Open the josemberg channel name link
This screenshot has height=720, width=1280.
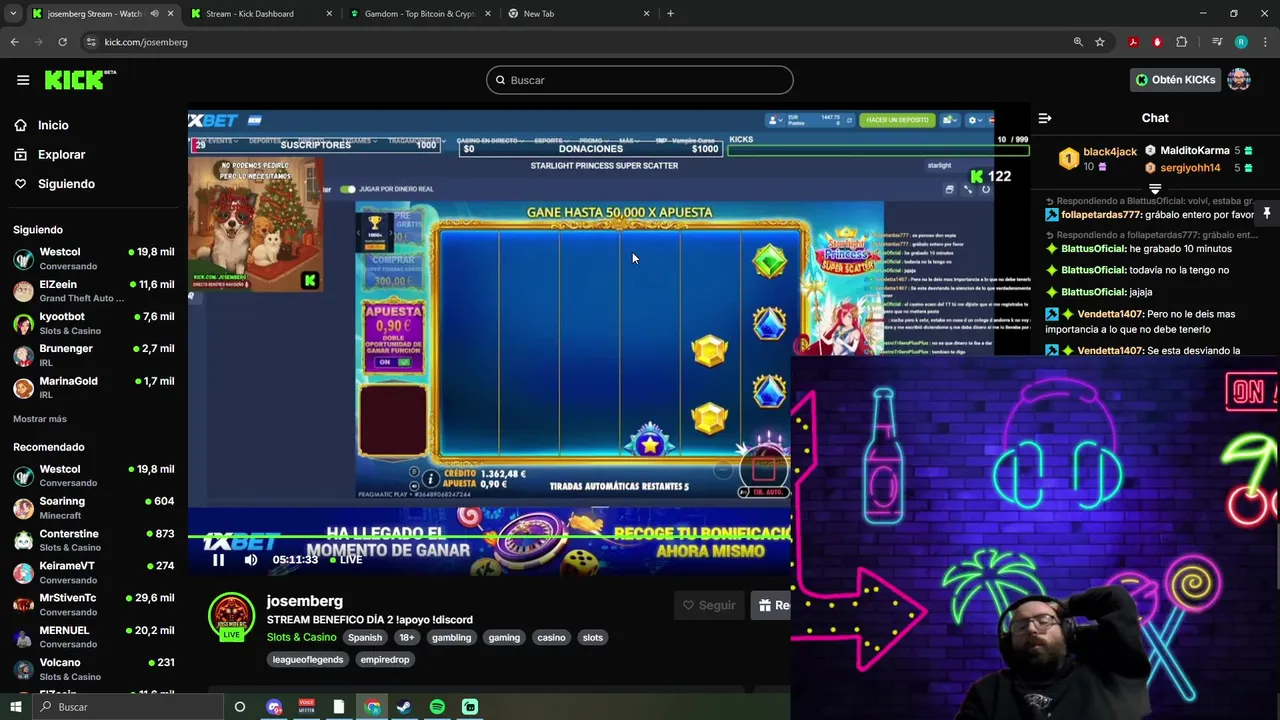point(304,601)
